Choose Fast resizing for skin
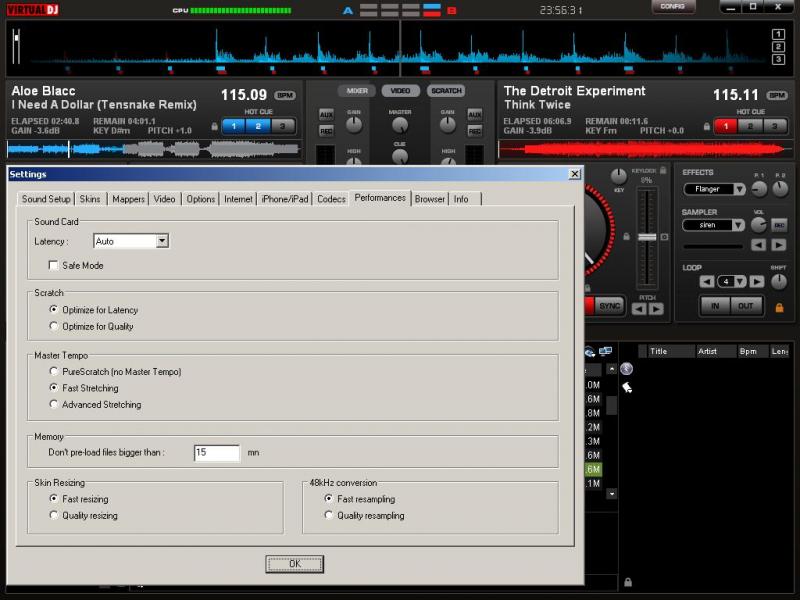This screenshot has height=600, width=800. (54, 498)
